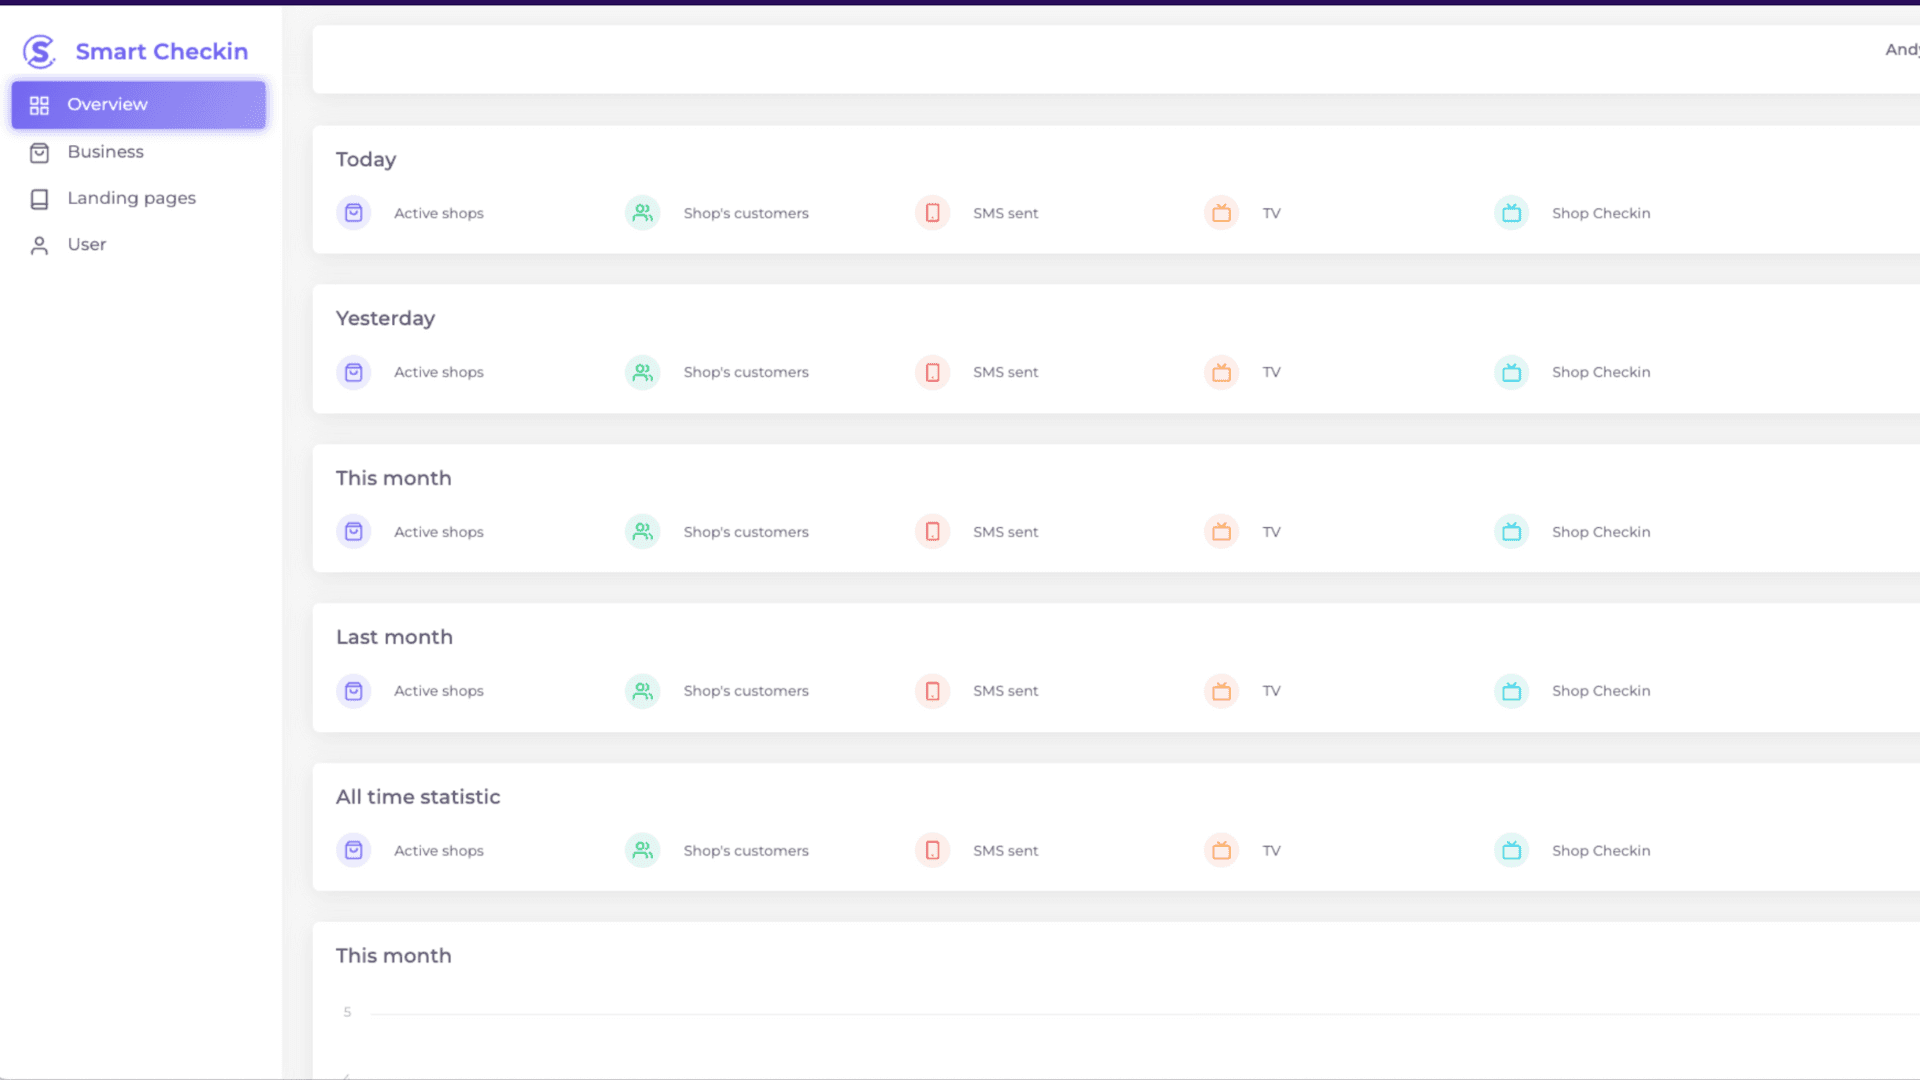Click Active shops icon under Last month
This screenshot has height=1080, width=1920.
(x=354, y=690)
